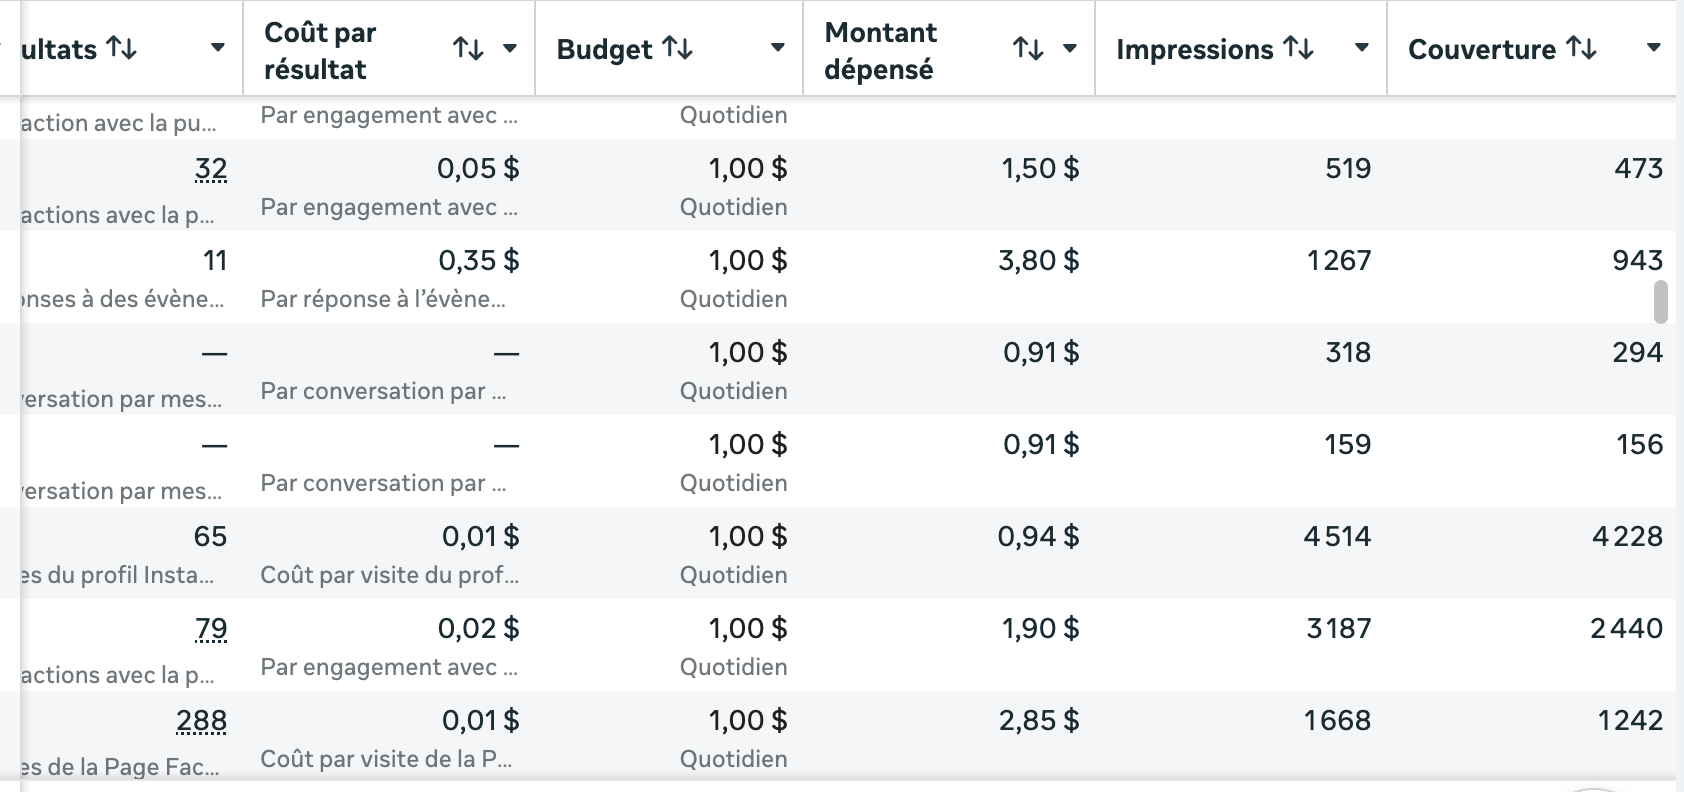This screenshot has height=792, width=1684.
Task: Open the underlined result value 32
Action: pos(211,169)
